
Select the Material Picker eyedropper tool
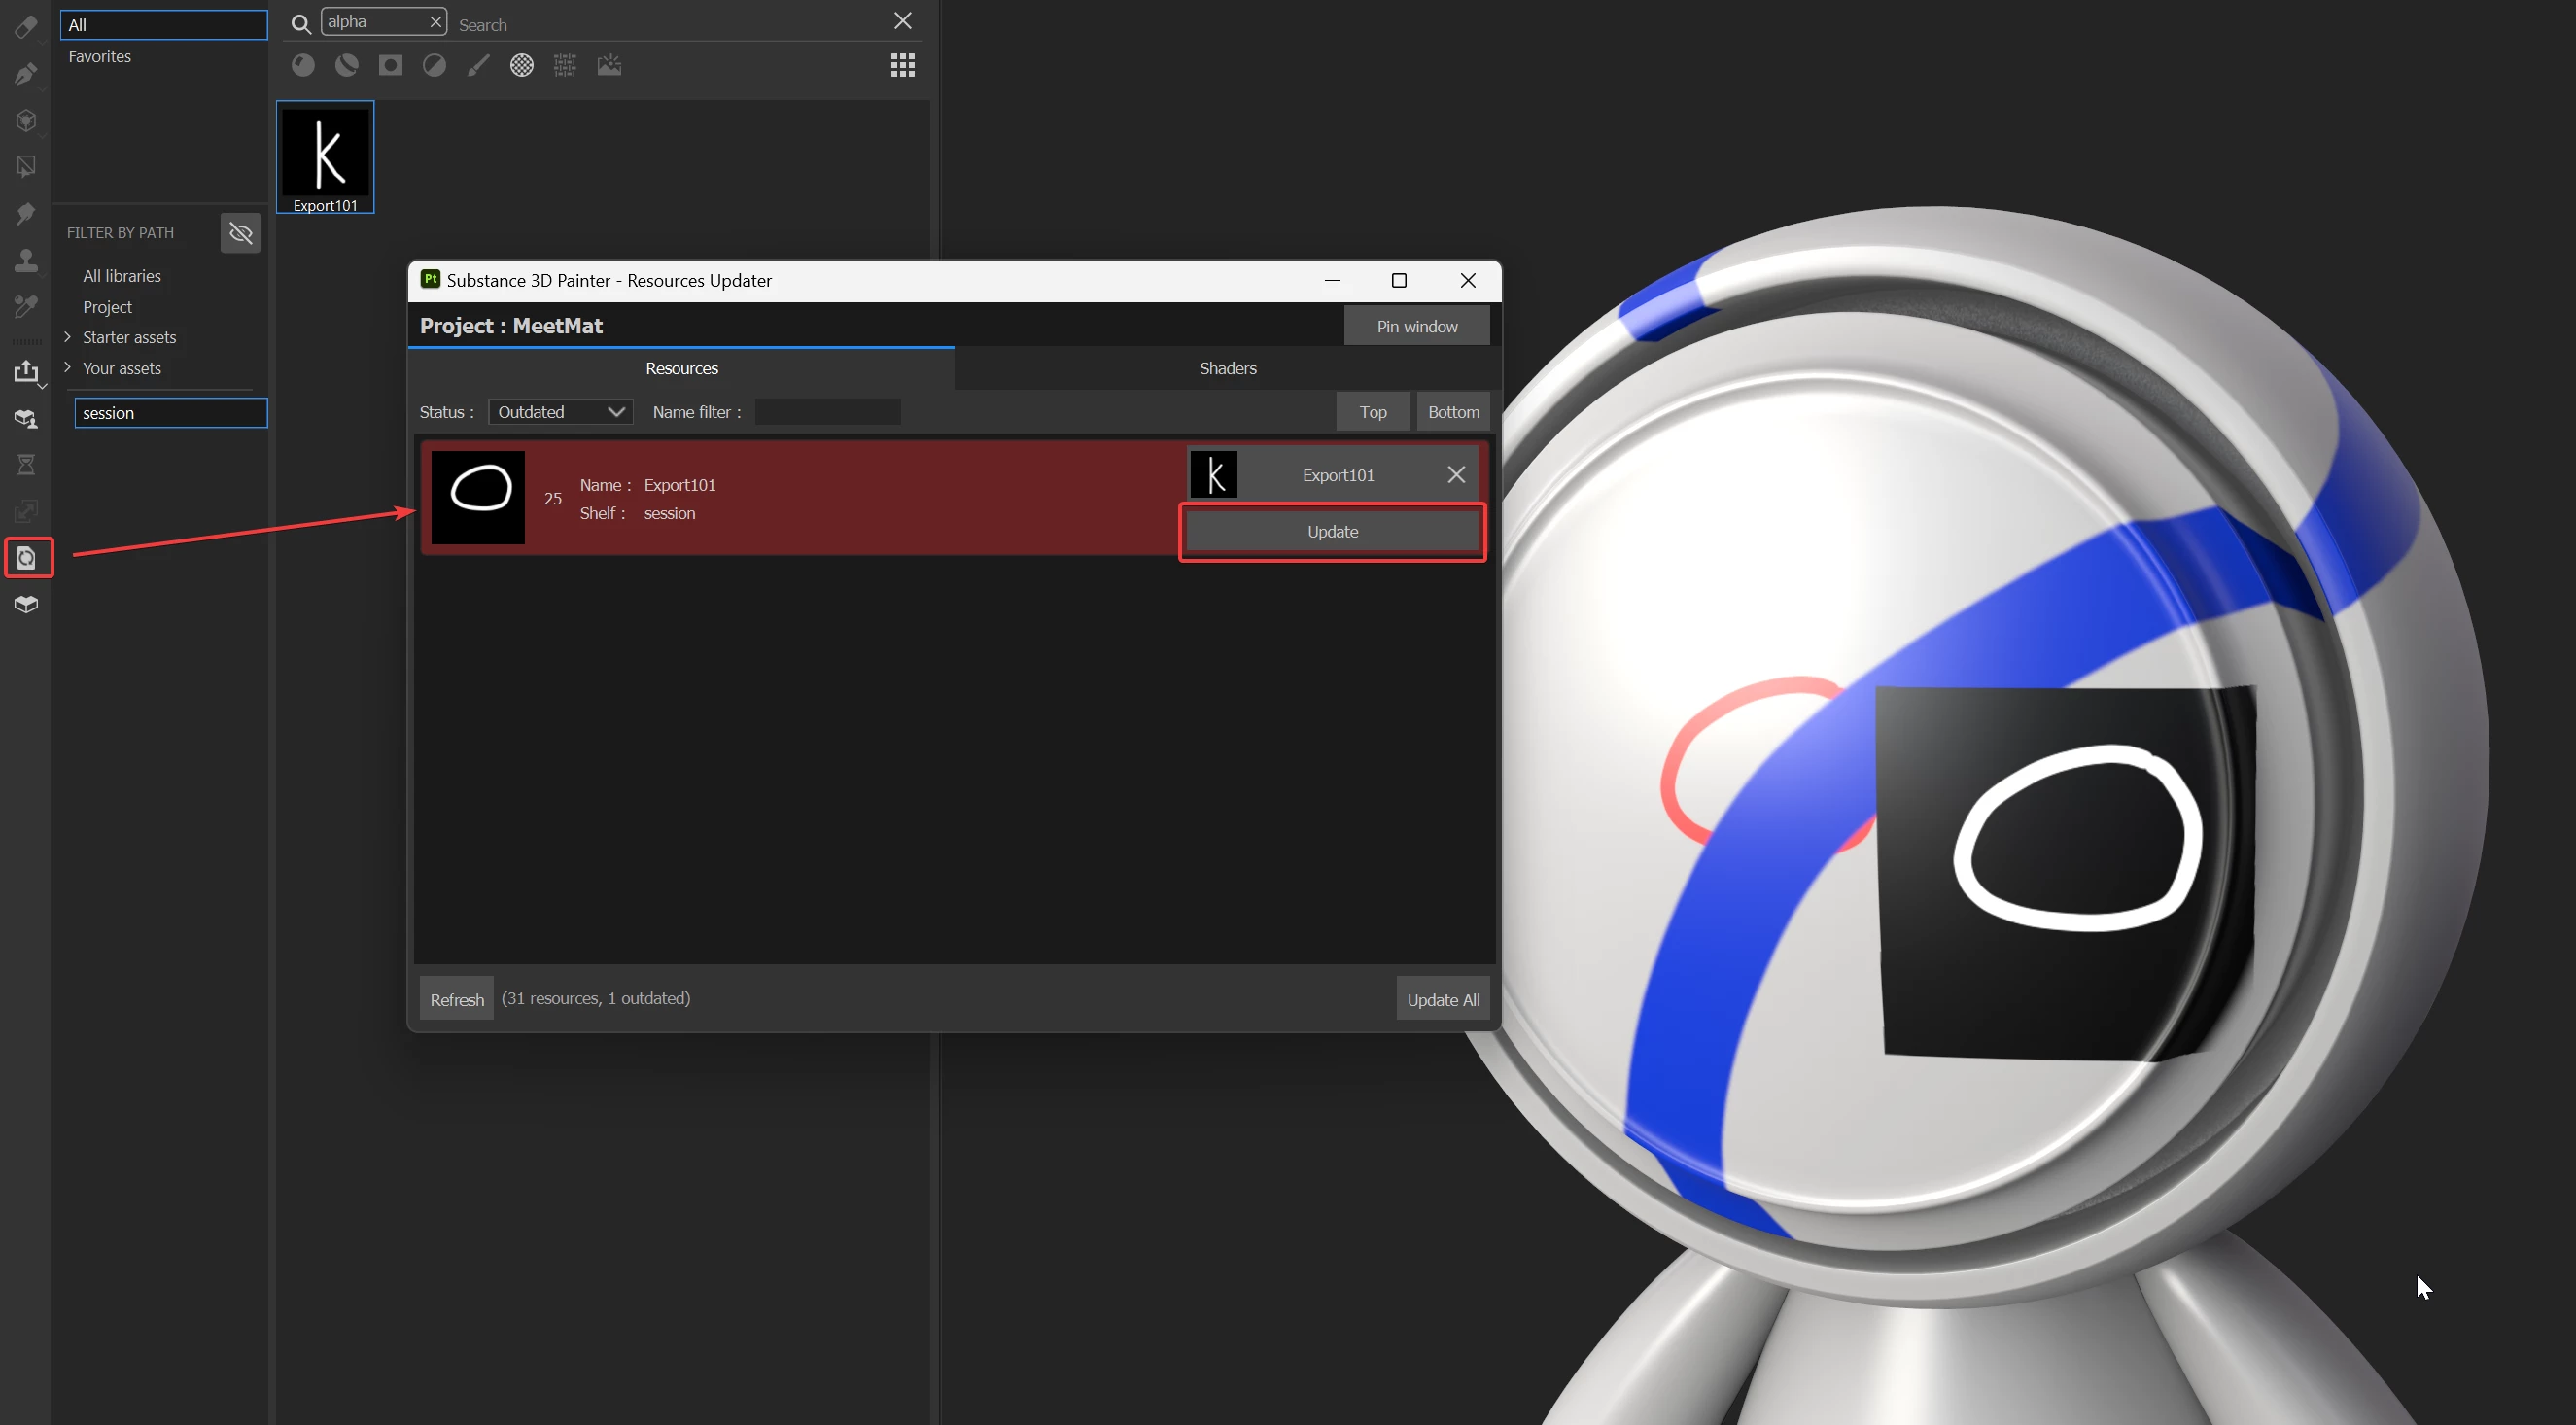(x=26, y=307)
